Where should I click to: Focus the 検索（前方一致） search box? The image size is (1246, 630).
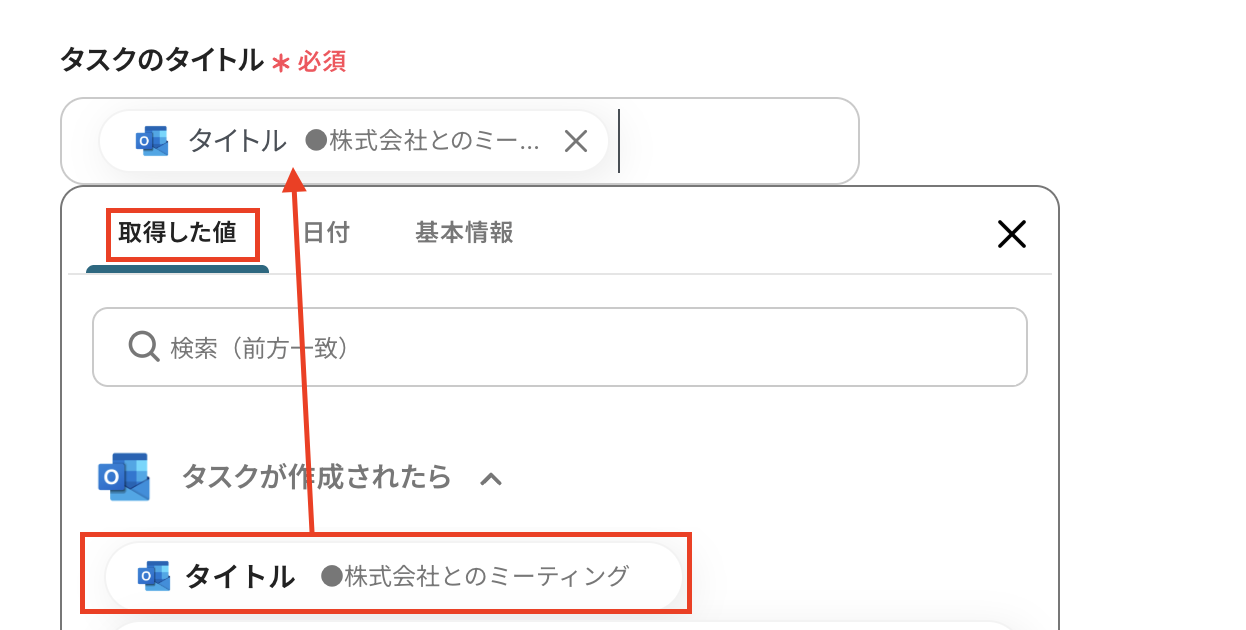[x=580, y=347]
